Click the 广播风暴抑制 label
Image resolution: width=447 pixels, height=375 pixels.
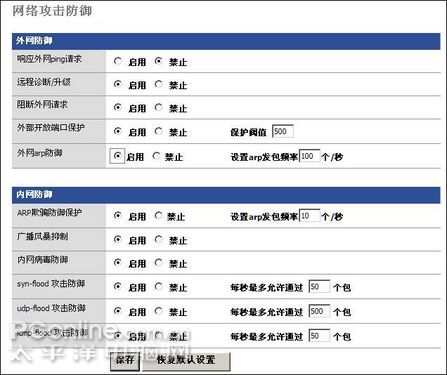[42, 237]
